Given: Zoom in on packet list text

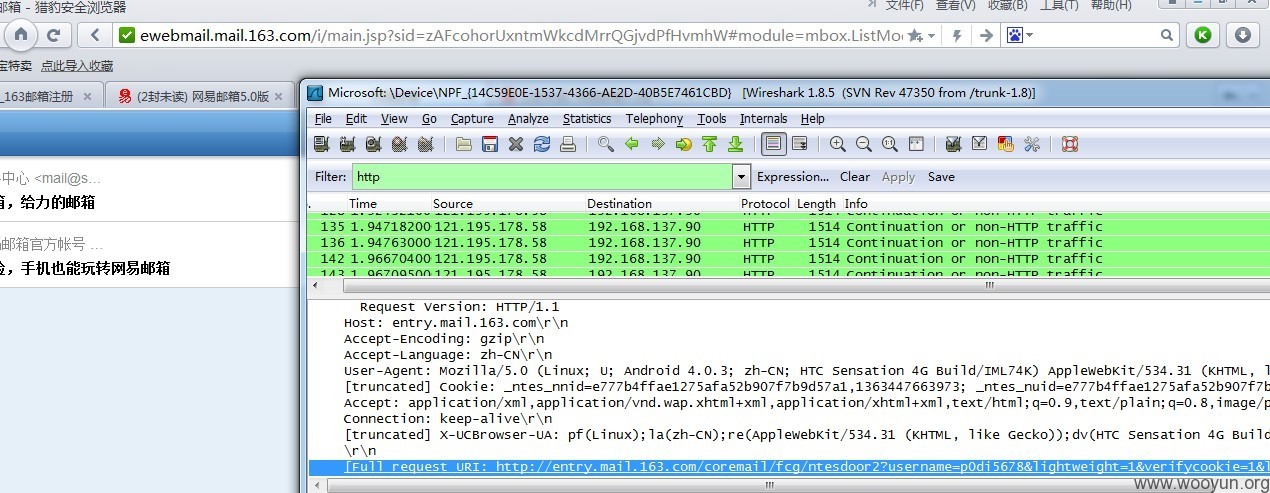Looking at the screenshot, I should point(838,144).
